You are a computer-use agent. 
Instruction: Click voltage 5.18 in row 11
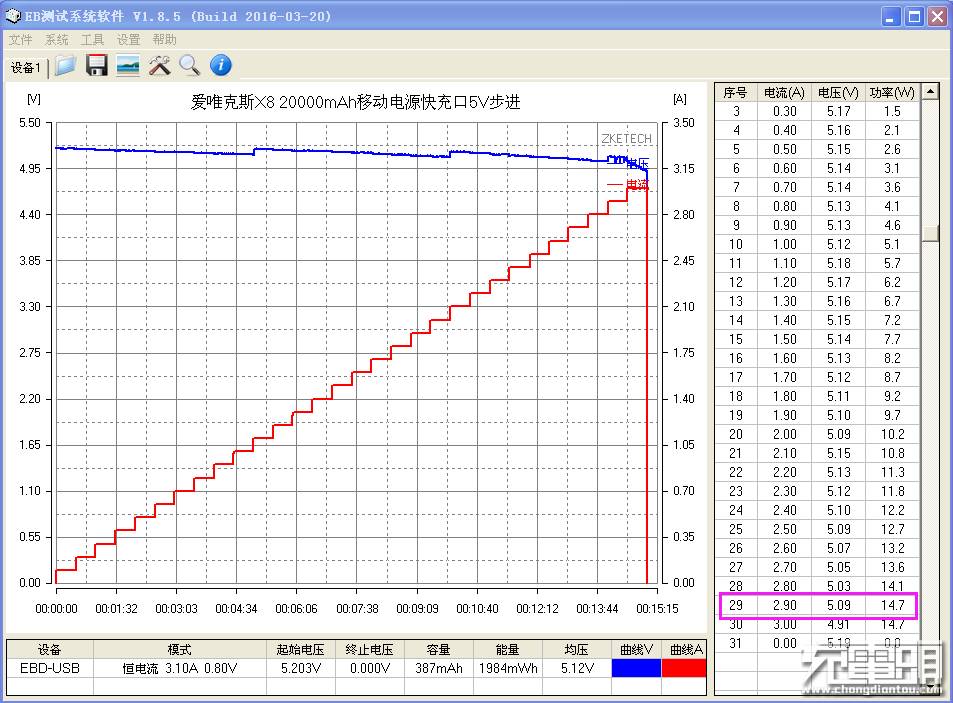838,263
